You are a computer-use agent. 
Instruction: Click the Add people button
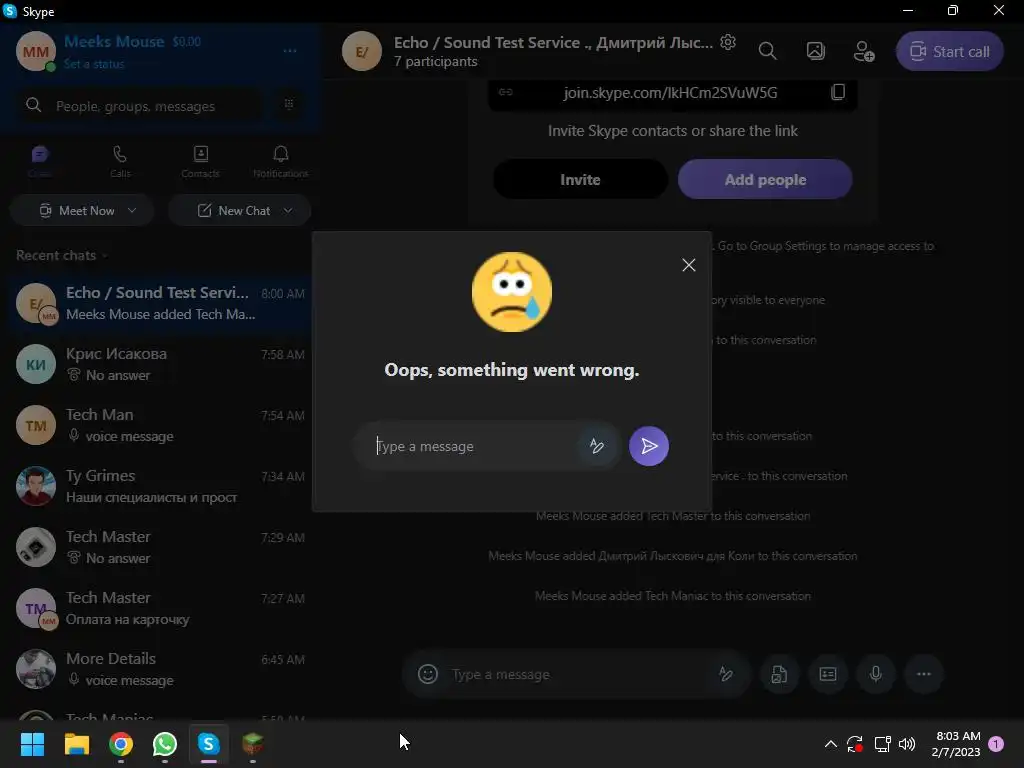coord(765,179)
